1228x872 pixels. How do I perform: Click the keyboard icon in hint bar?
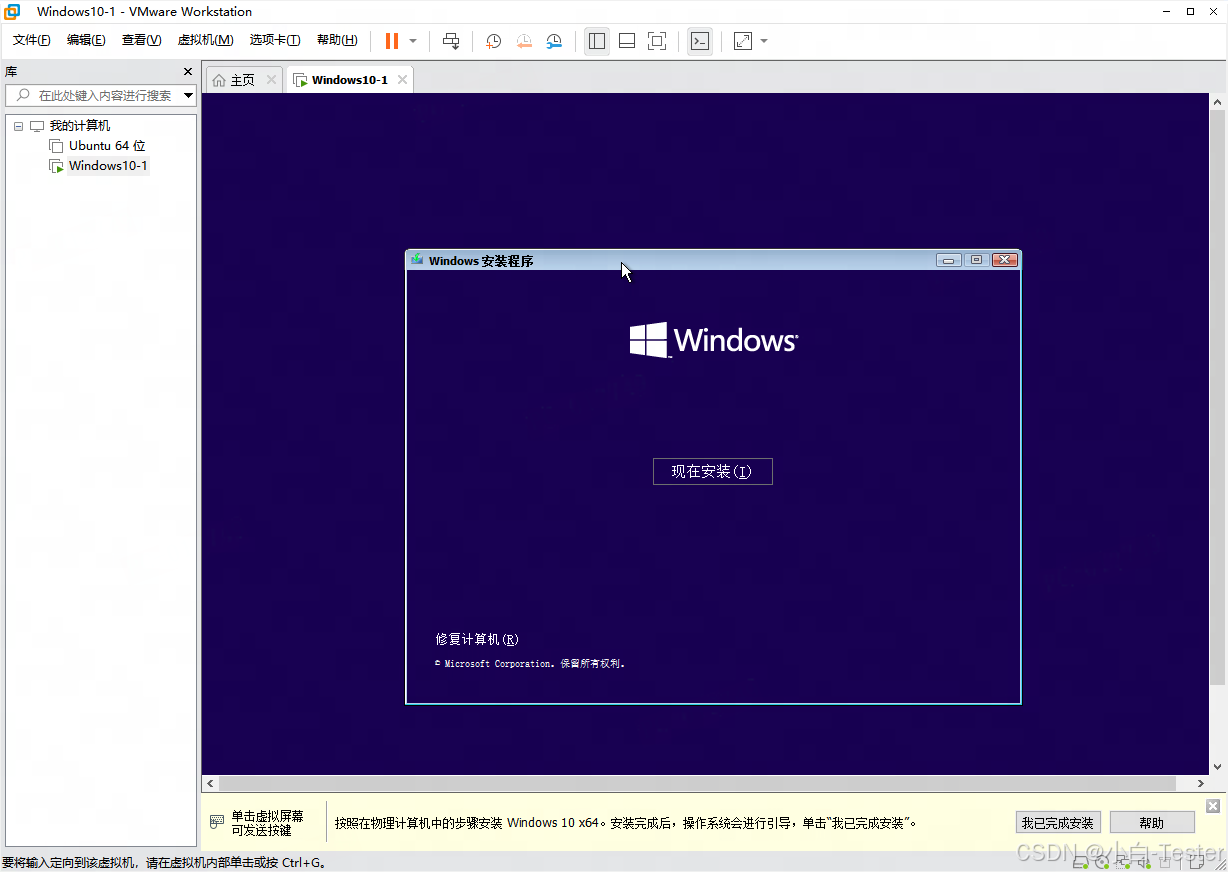coord(217,821)
